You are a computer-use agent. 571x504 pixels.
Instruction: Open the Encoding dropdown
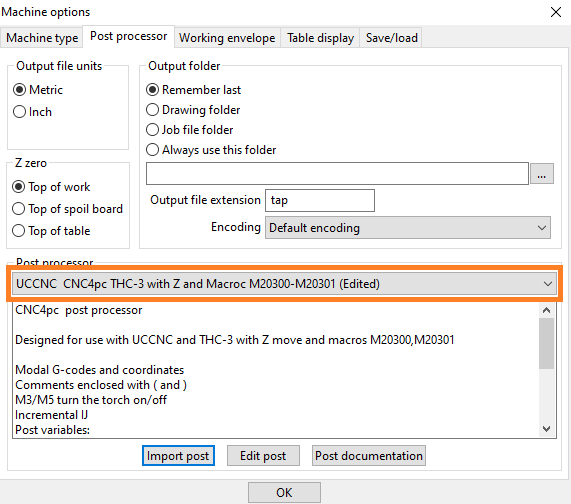[x=407, y=228]
